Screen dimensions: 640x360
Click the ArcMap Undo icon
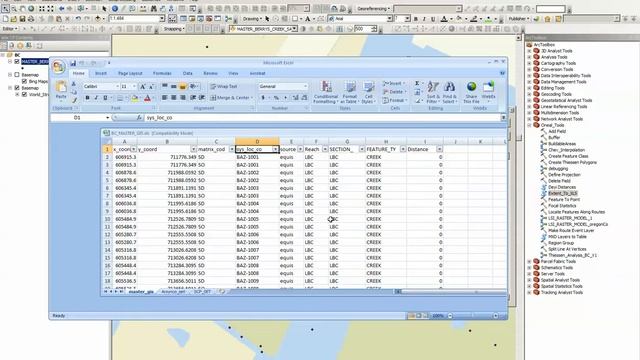pyautogui.click(x=78, y=19)
